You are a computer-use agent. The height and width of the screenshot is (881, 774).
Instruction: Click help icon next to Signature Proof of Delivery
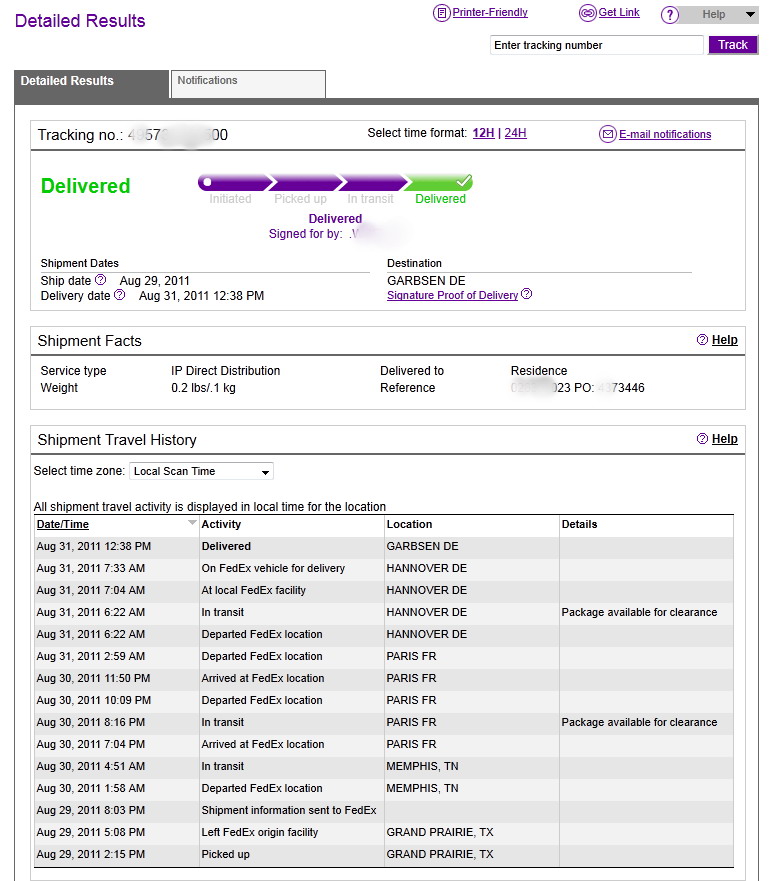[x=526, y=294]
